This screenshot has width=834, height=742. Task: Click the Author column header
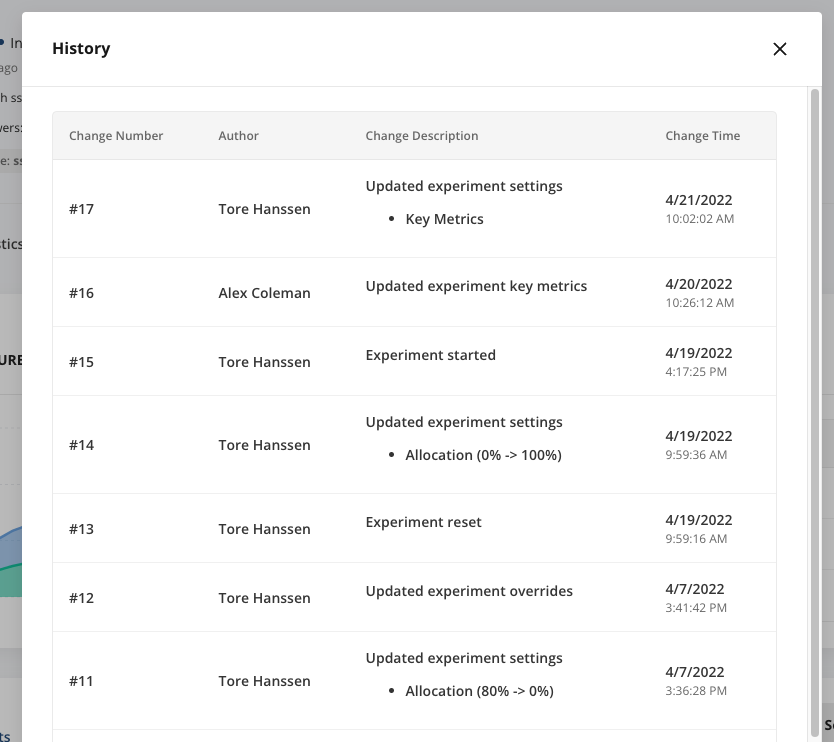[238, 136]
